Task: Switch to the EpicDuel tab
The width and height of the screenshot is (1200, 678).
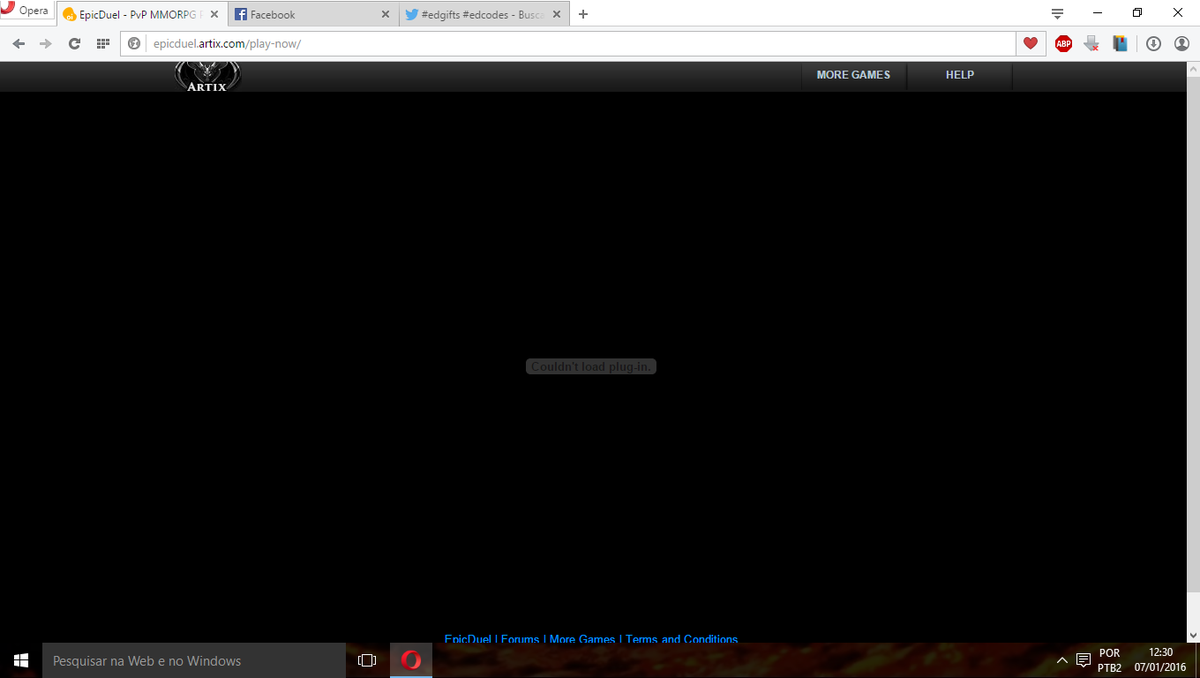Action: [x=140, y=15]
